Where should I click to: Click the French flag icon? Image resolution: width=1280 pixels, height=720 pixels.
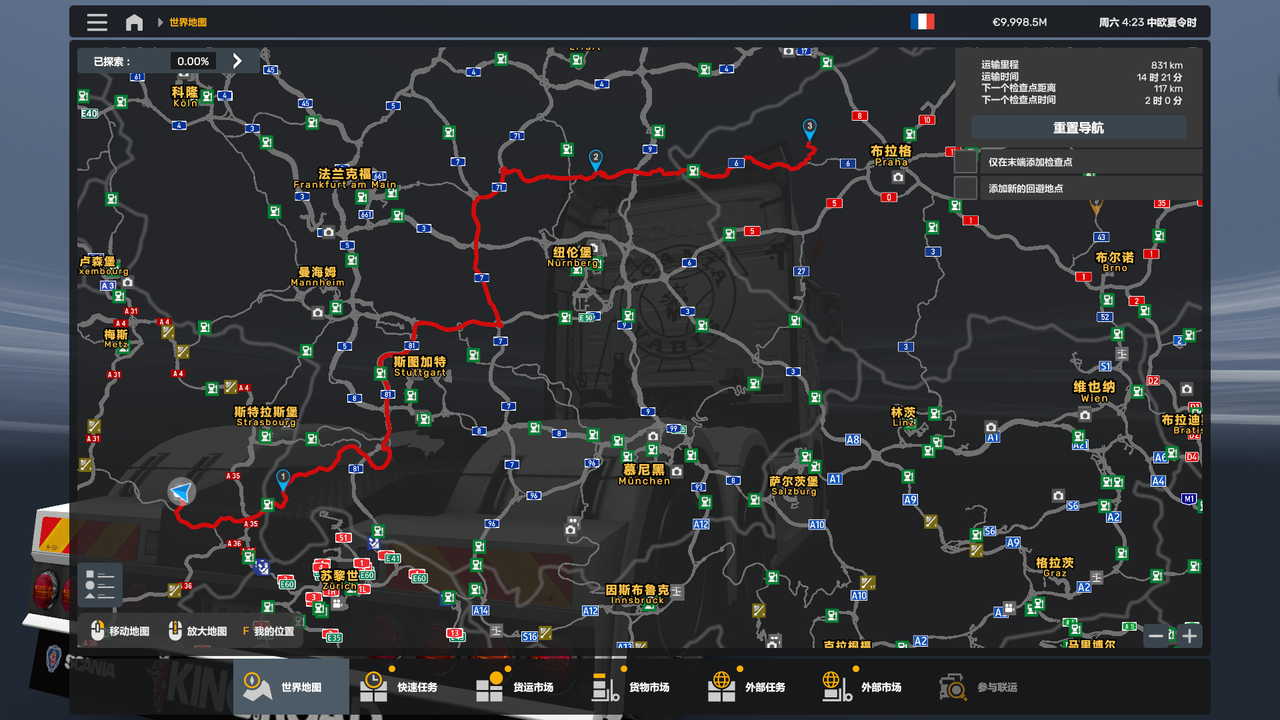pos(922,22)
